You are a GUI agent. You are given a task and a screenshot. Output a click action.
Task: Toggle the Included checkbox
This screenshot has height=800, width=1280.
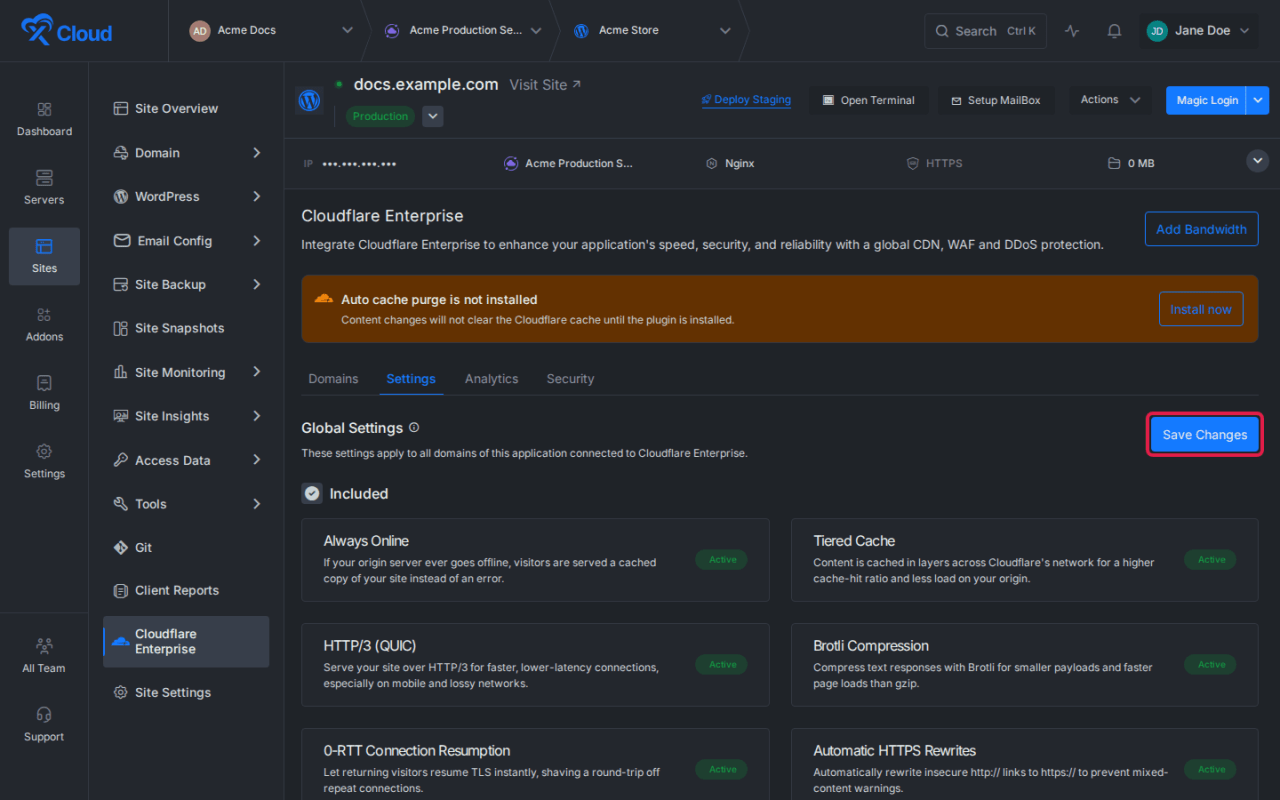click(x=312, y=493)
